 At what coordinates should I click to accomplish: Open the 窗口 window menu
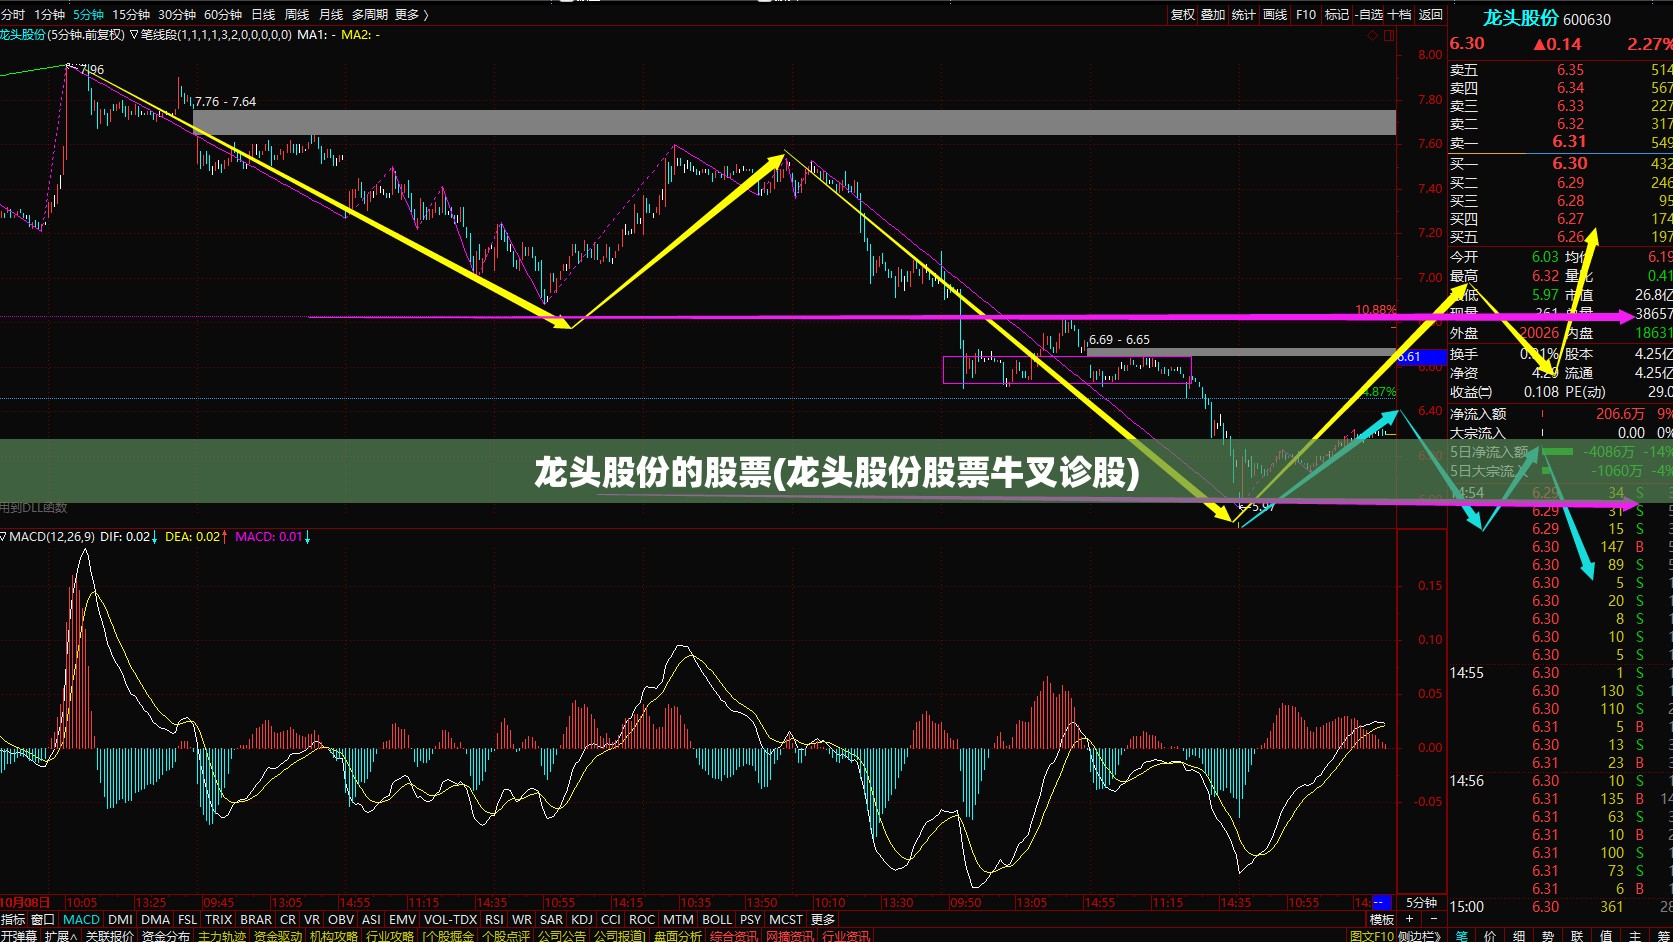click(x=43, y=919)
